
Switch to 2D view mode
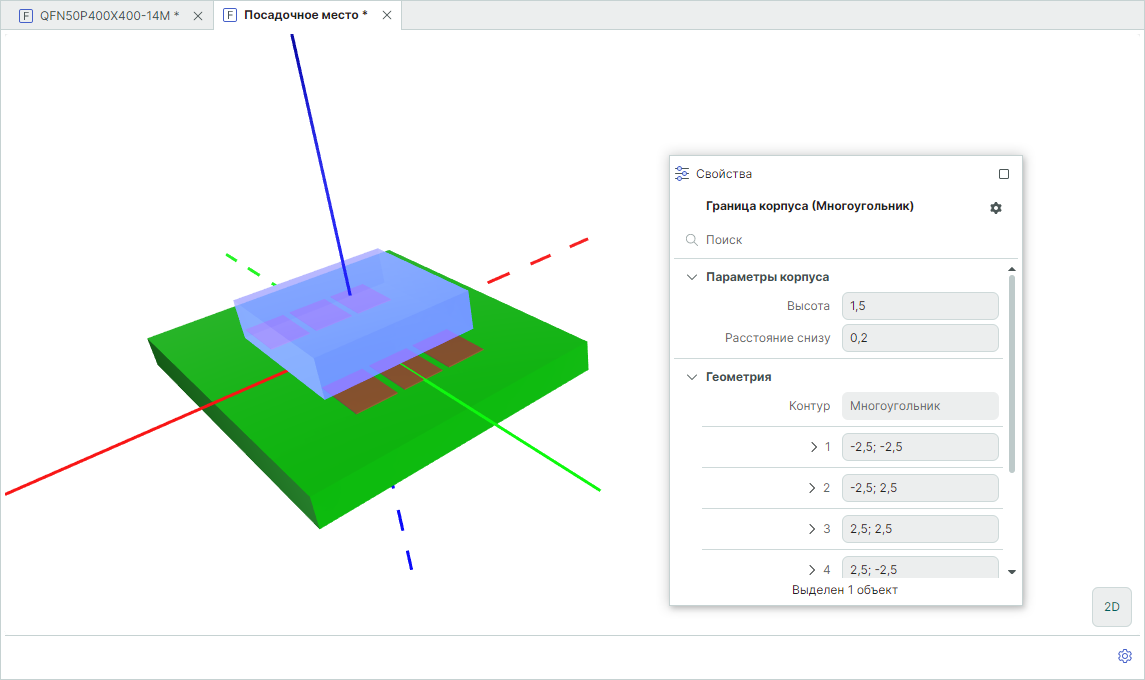pyautogui.click(x=1111, y=607)
